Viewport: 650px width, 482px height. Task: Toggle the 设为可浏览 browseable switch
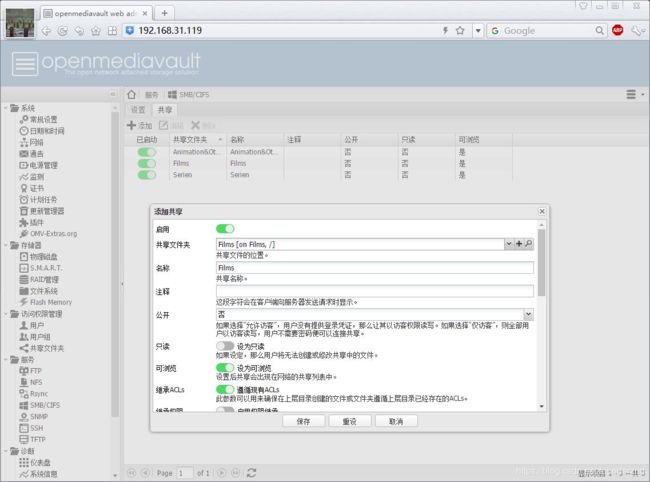pyautogui.click(x=225, y=368)
